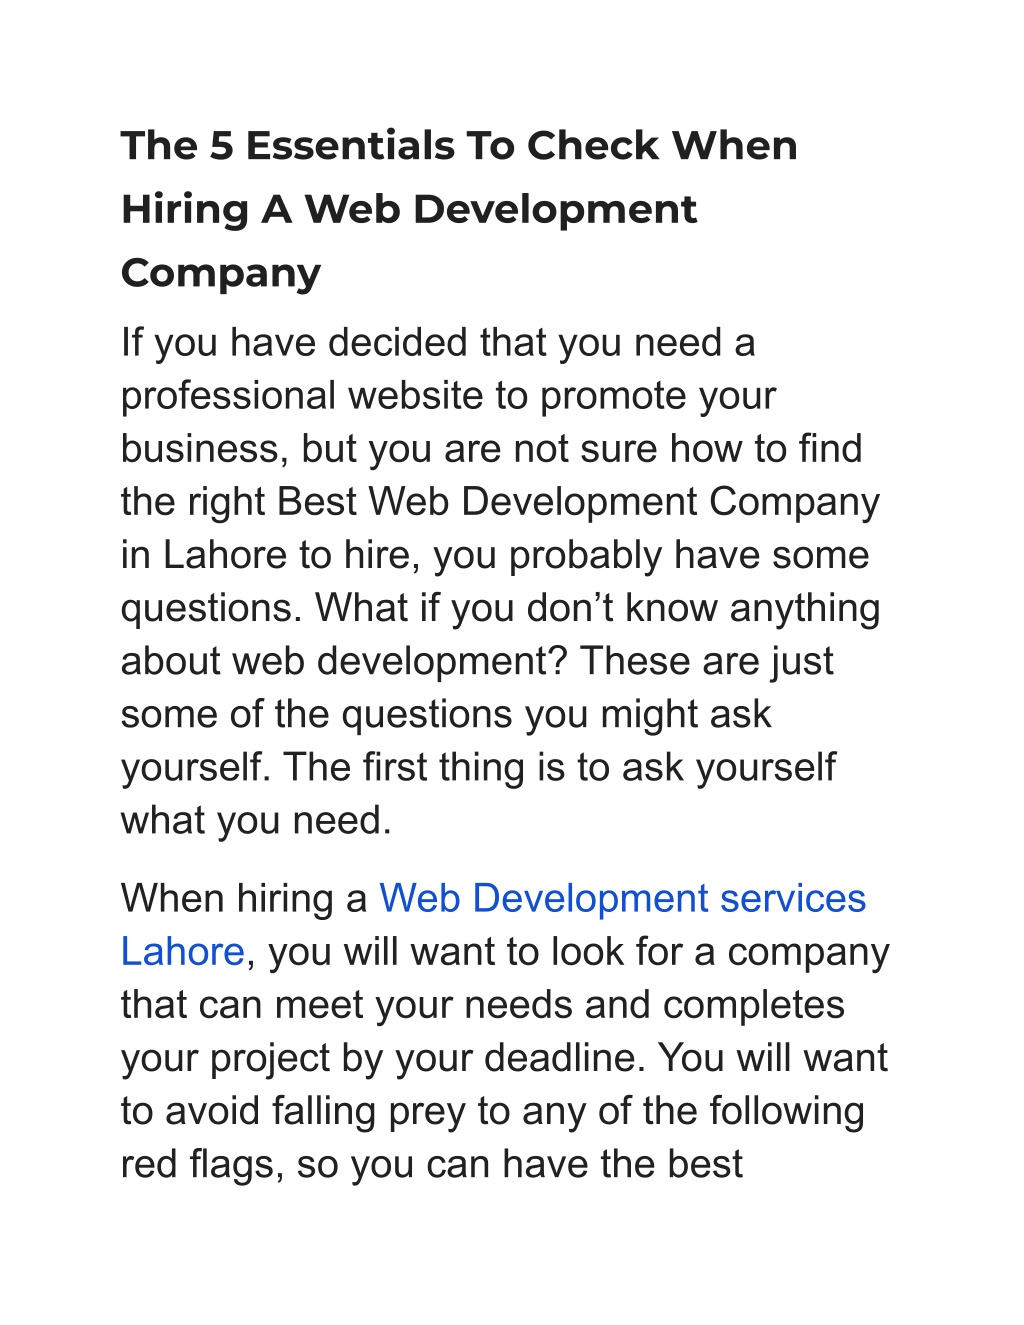
Task: Click the line 'in Lahore to hire'
Action: tap(495, 555)
